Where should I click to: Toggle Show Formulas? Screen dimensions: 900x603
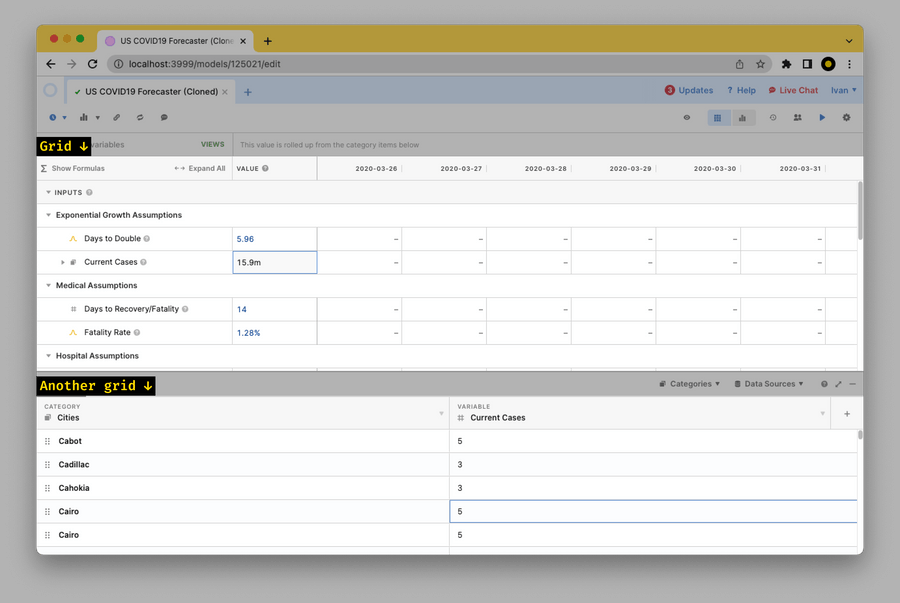coord(73,169)
